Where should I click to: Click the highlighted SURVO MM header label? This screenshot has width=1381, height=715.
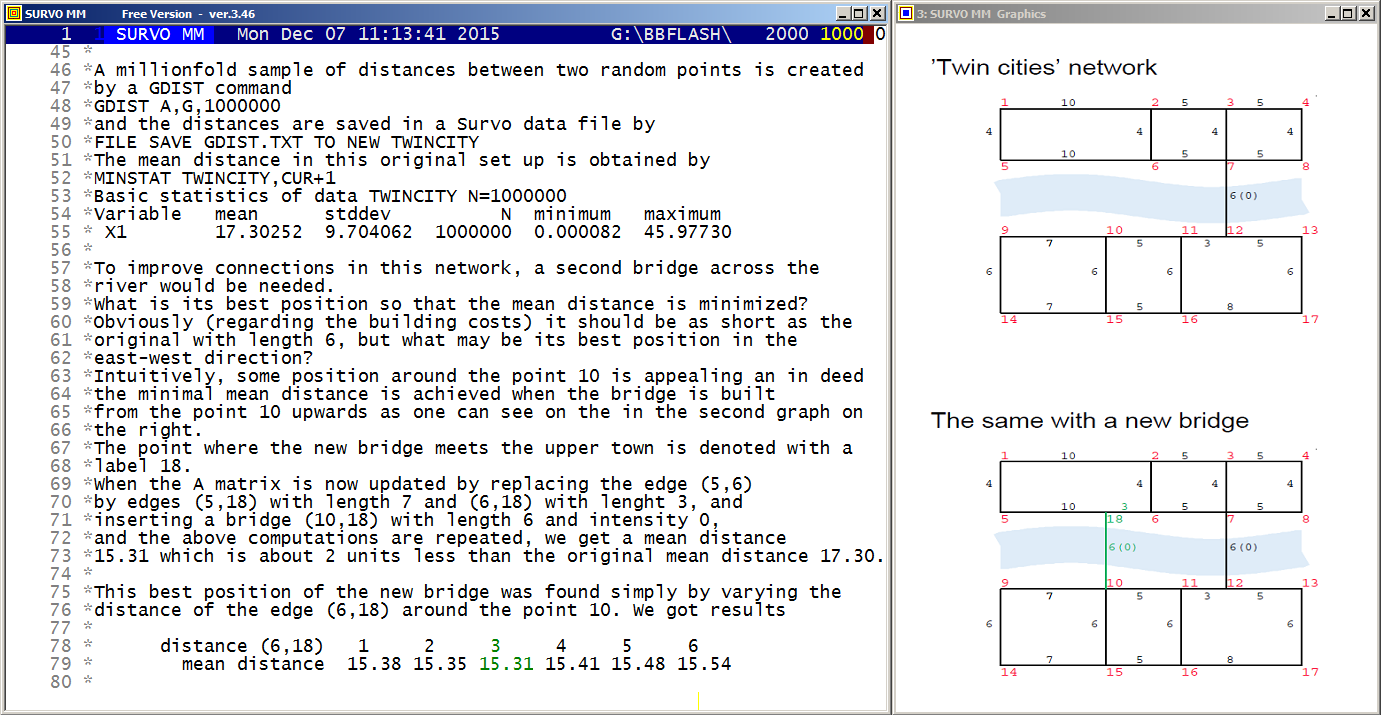pyautogui.click(x=160, y=34)
